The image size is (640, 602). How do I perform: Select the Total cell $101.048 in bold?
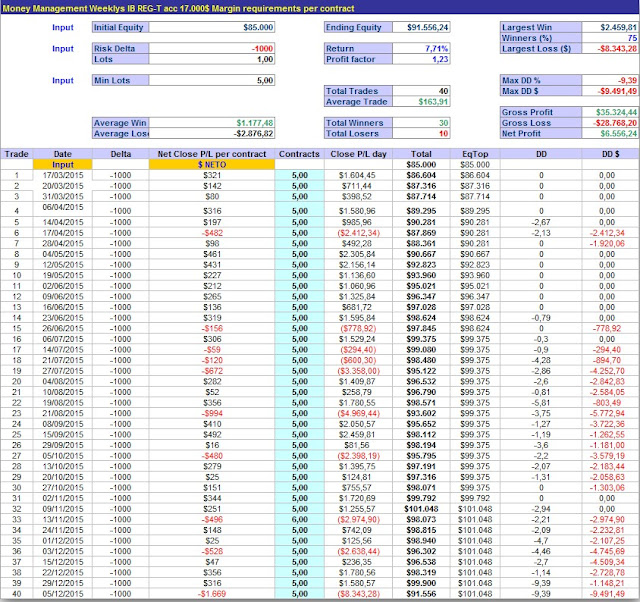coord(421,509)
